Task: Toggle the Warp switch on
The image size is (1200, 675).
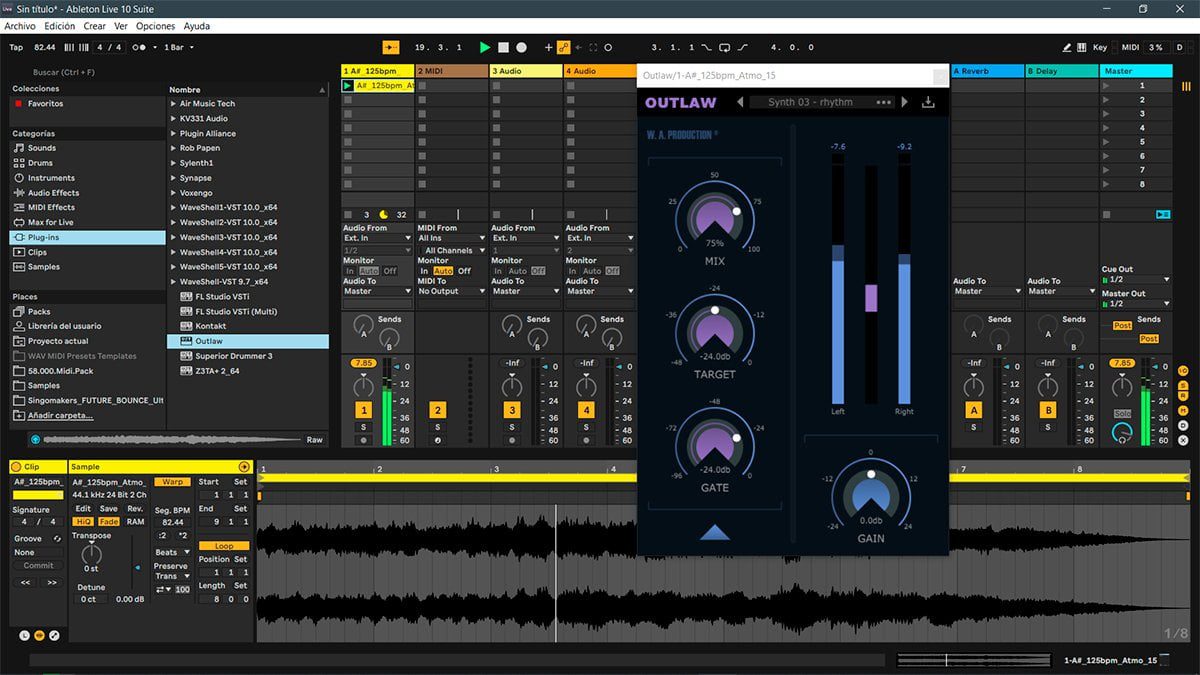Action: click(172, 482)
